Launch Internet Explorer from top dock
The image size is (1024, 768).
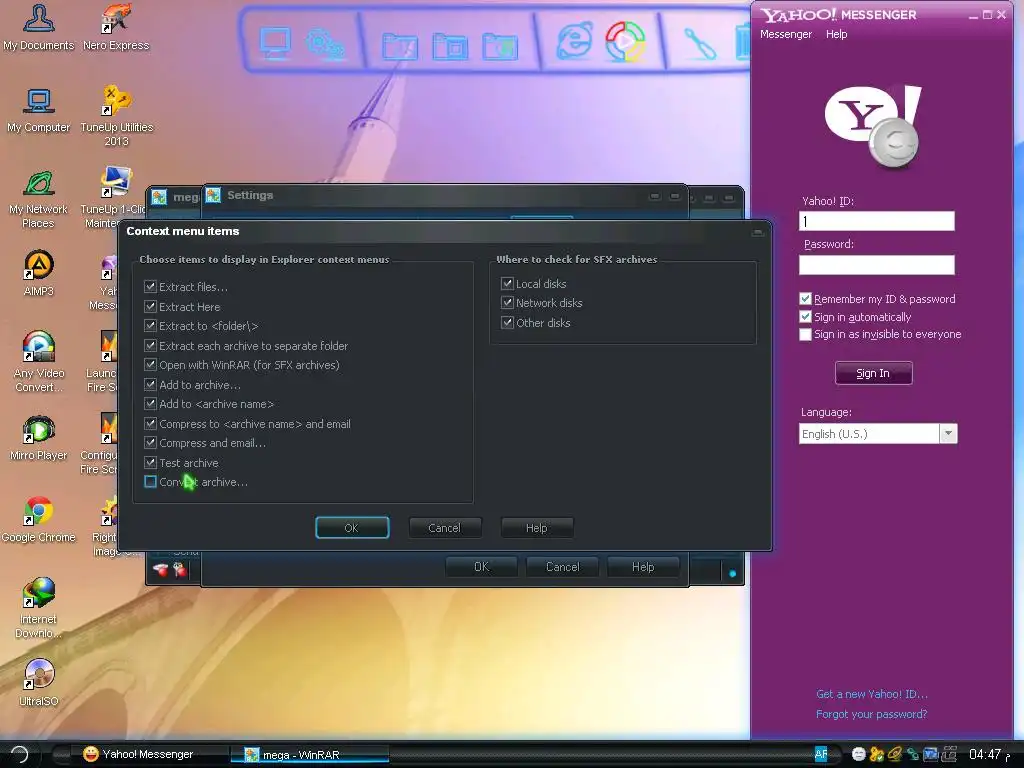coord(575,40)
